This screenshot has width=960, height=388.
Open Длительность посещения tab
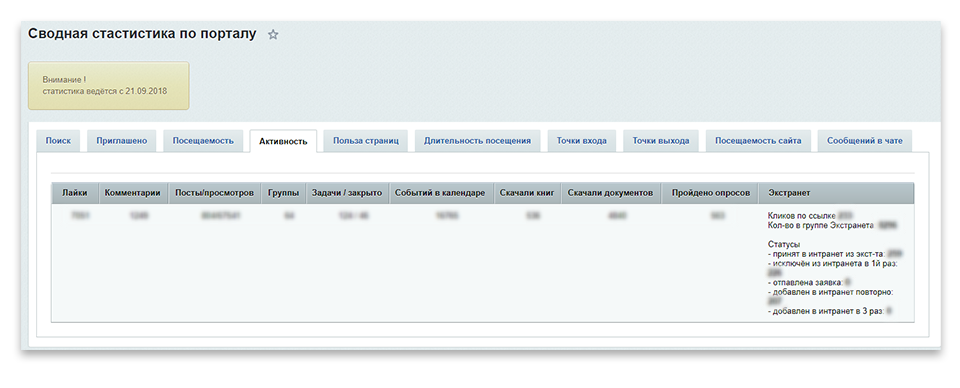478,141
